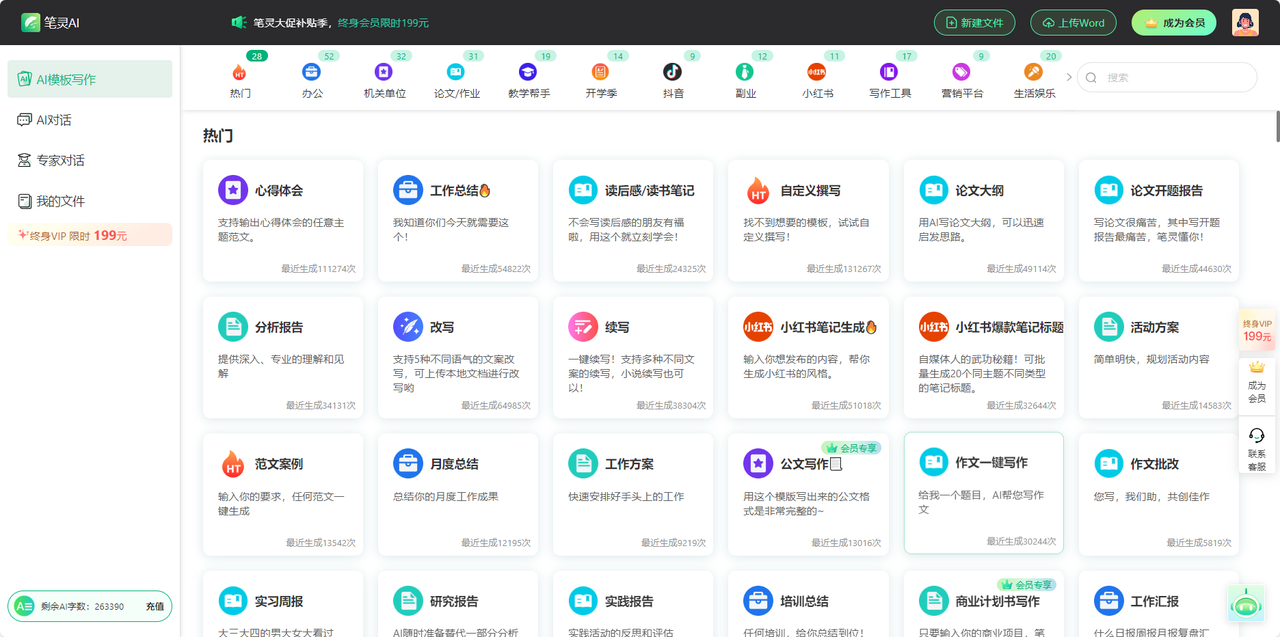Open the 抖音 Douyin category icon
Image resolution: width=1280 pixels, height=637 pixels.
coord(672,72)
